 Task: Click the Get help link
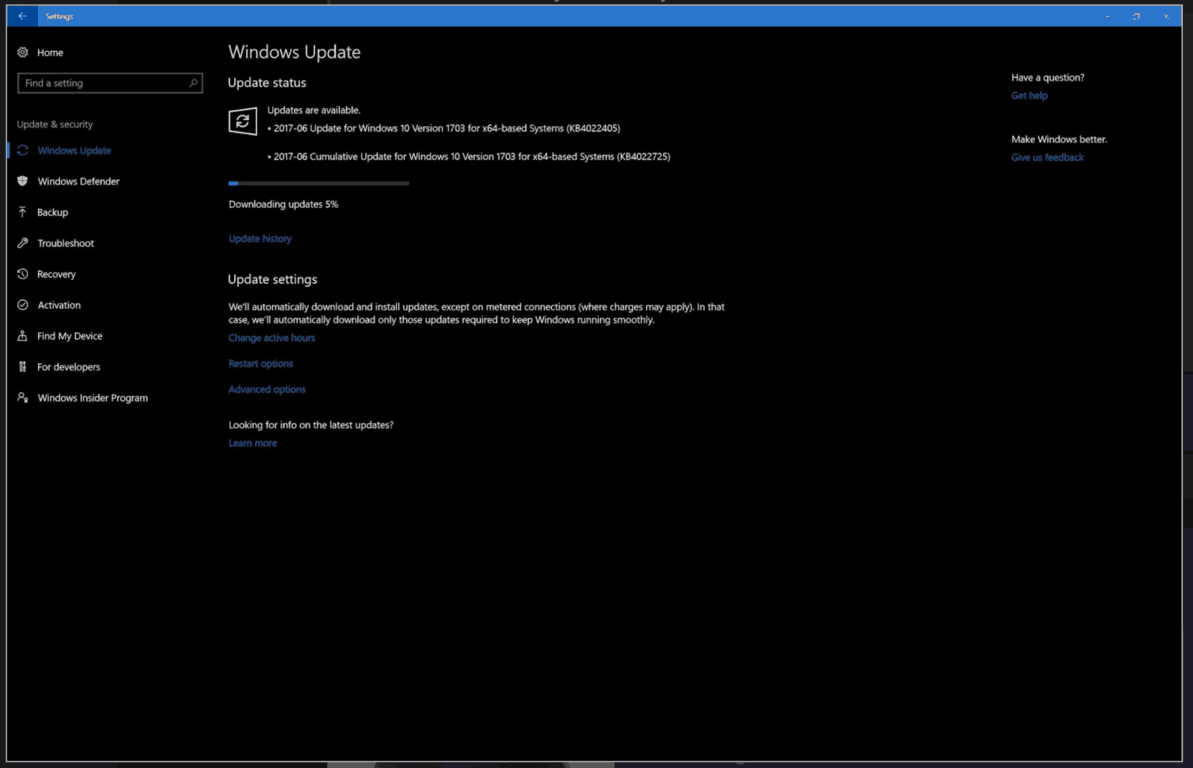point(1029,95)
